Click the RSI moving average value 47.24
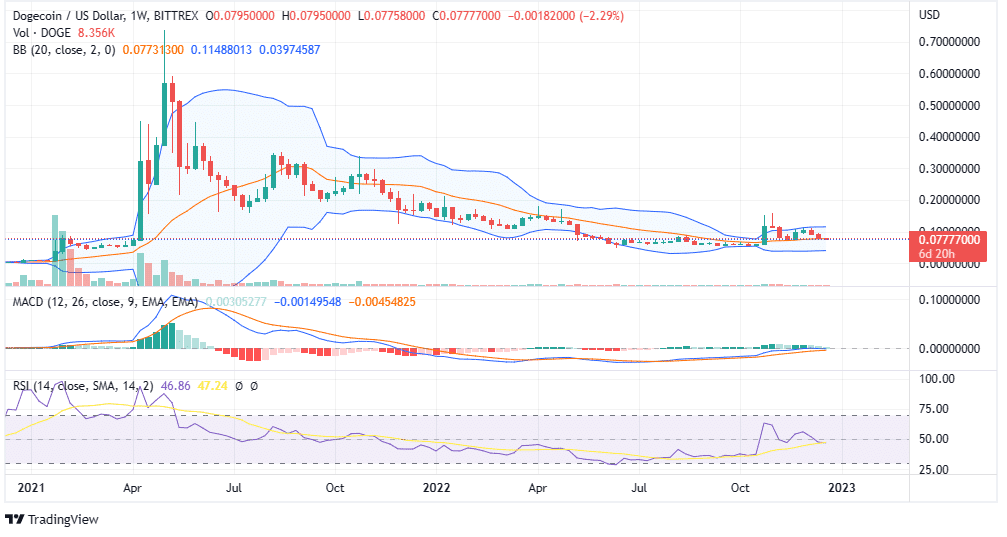 (x=212, y=386)
